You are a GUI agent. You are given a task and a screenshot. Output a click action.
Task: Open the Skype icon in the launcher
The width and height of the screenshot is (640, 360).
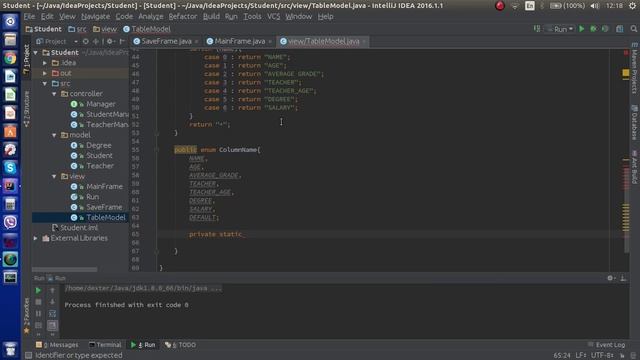point(10,168)
